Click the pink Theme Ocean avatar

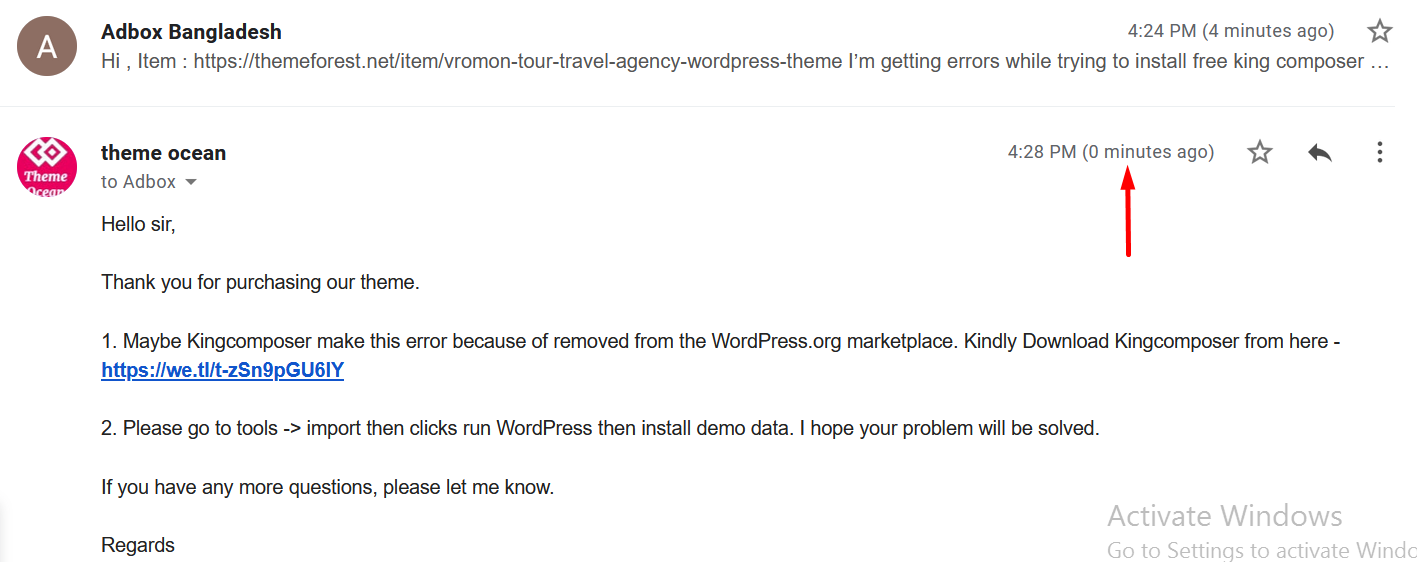[46, 167]
